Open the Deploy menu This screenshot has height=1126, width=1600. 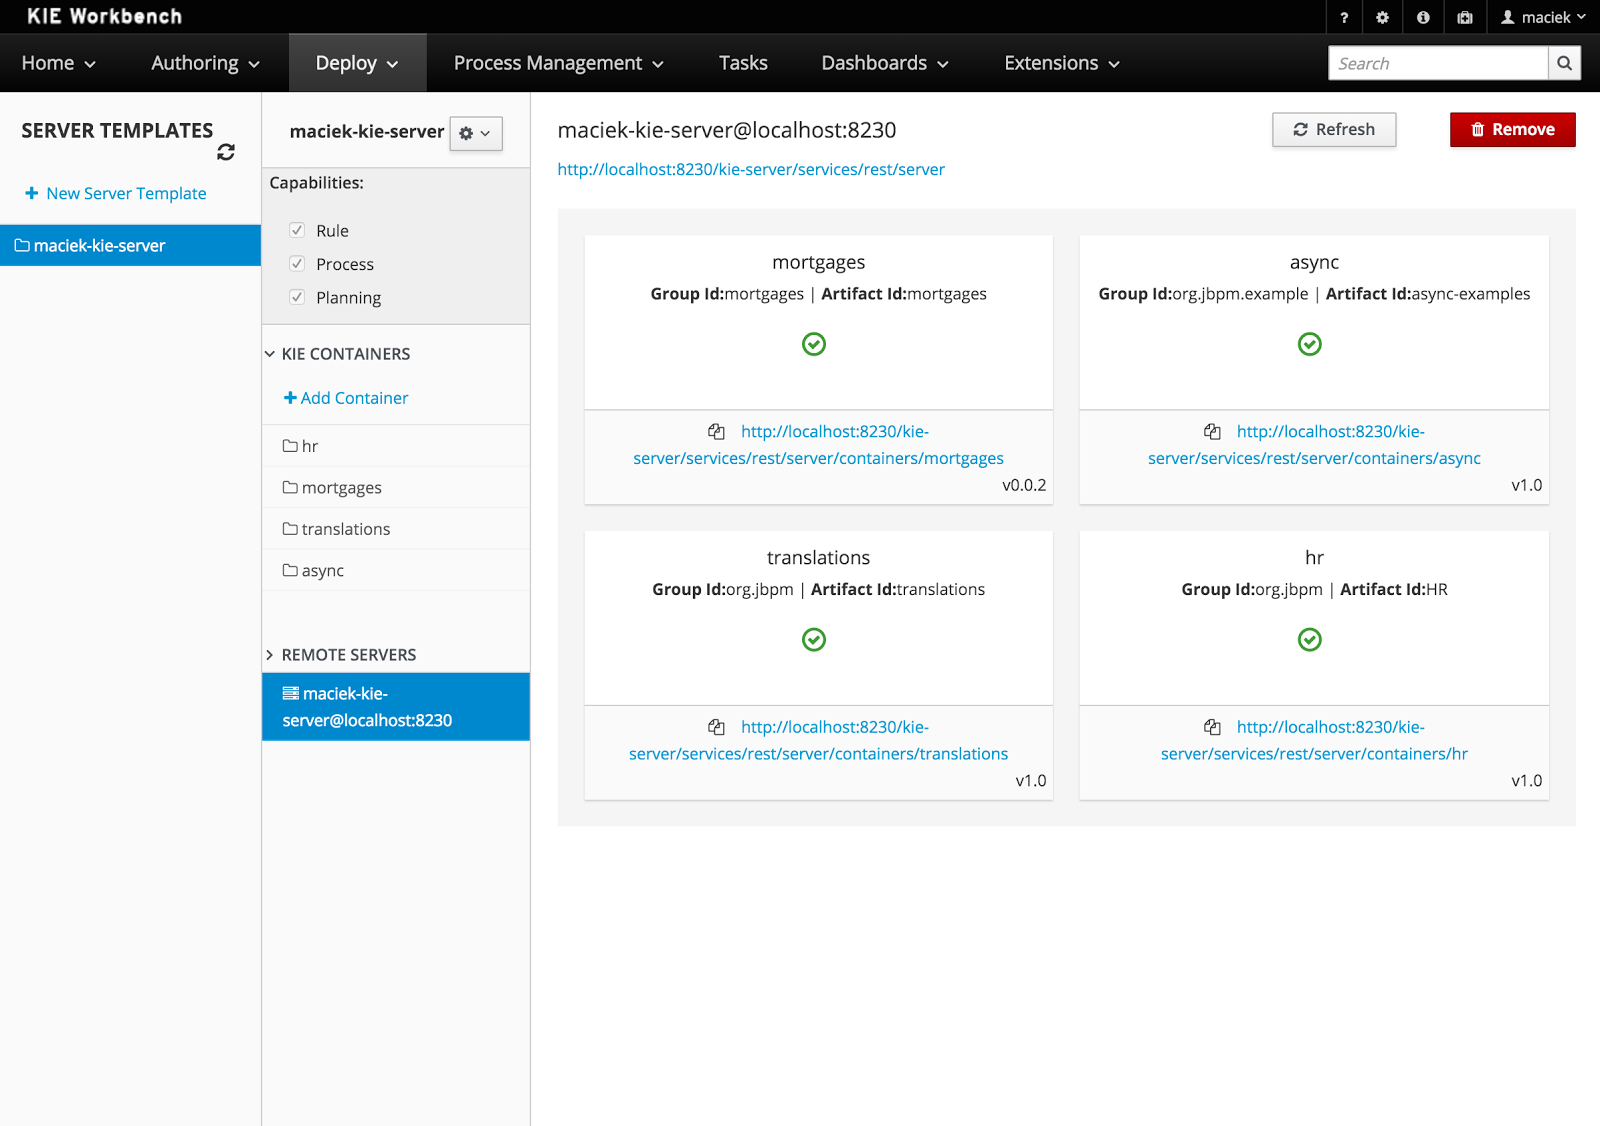pyautogui.click(x=357, y=63)
